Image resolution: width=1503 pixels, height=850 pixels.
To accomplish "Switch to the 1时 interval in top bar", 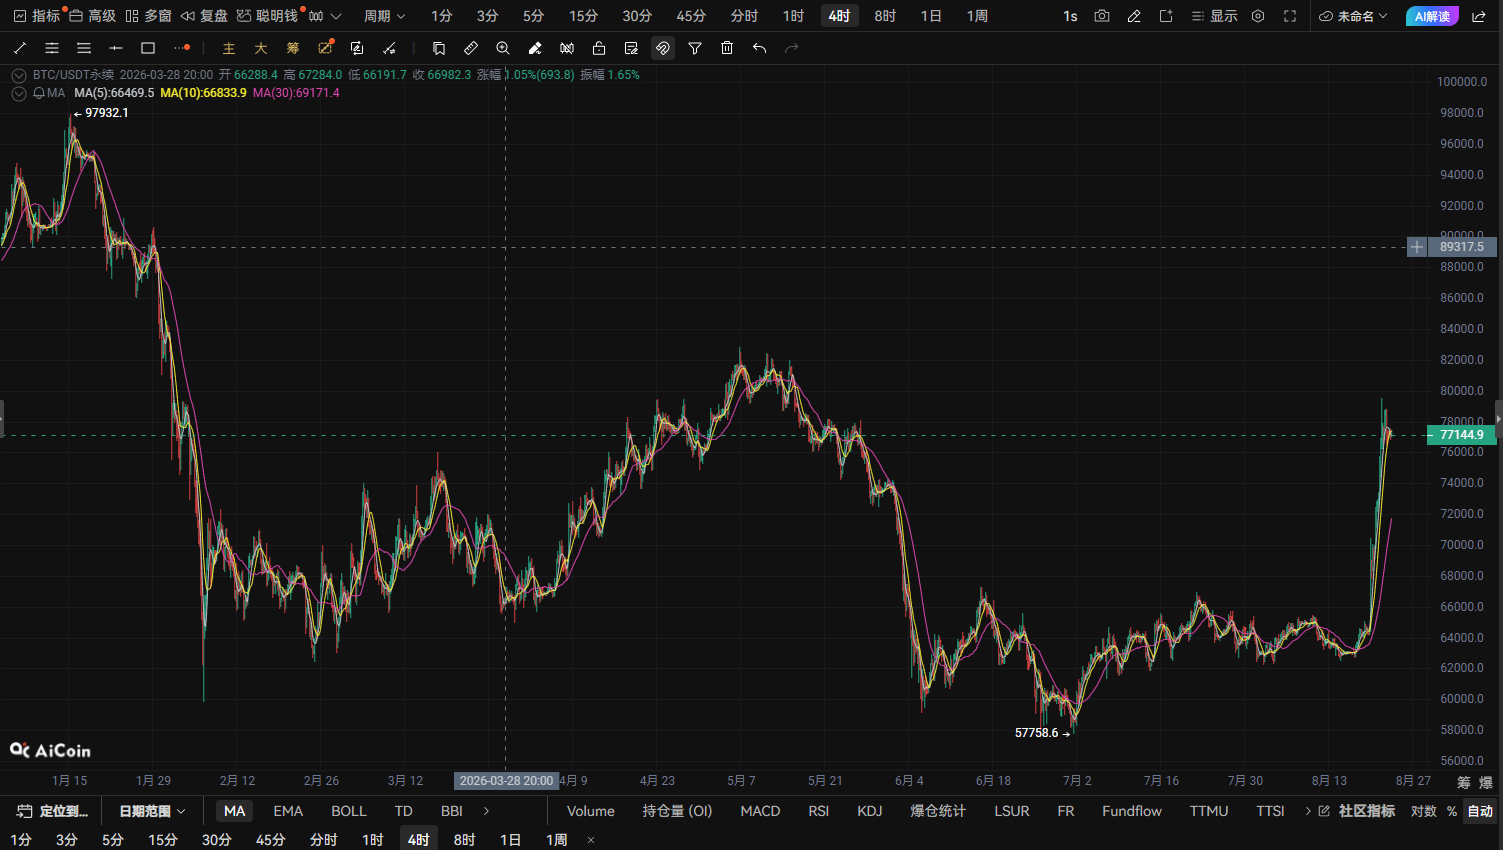I will [793, 16].
